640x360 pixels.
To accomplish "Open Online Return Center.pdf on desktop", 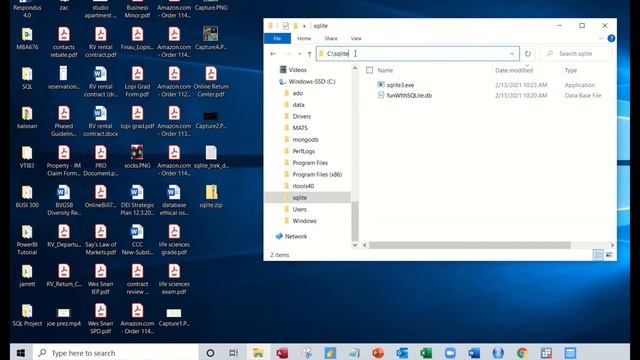I will 211,82.
